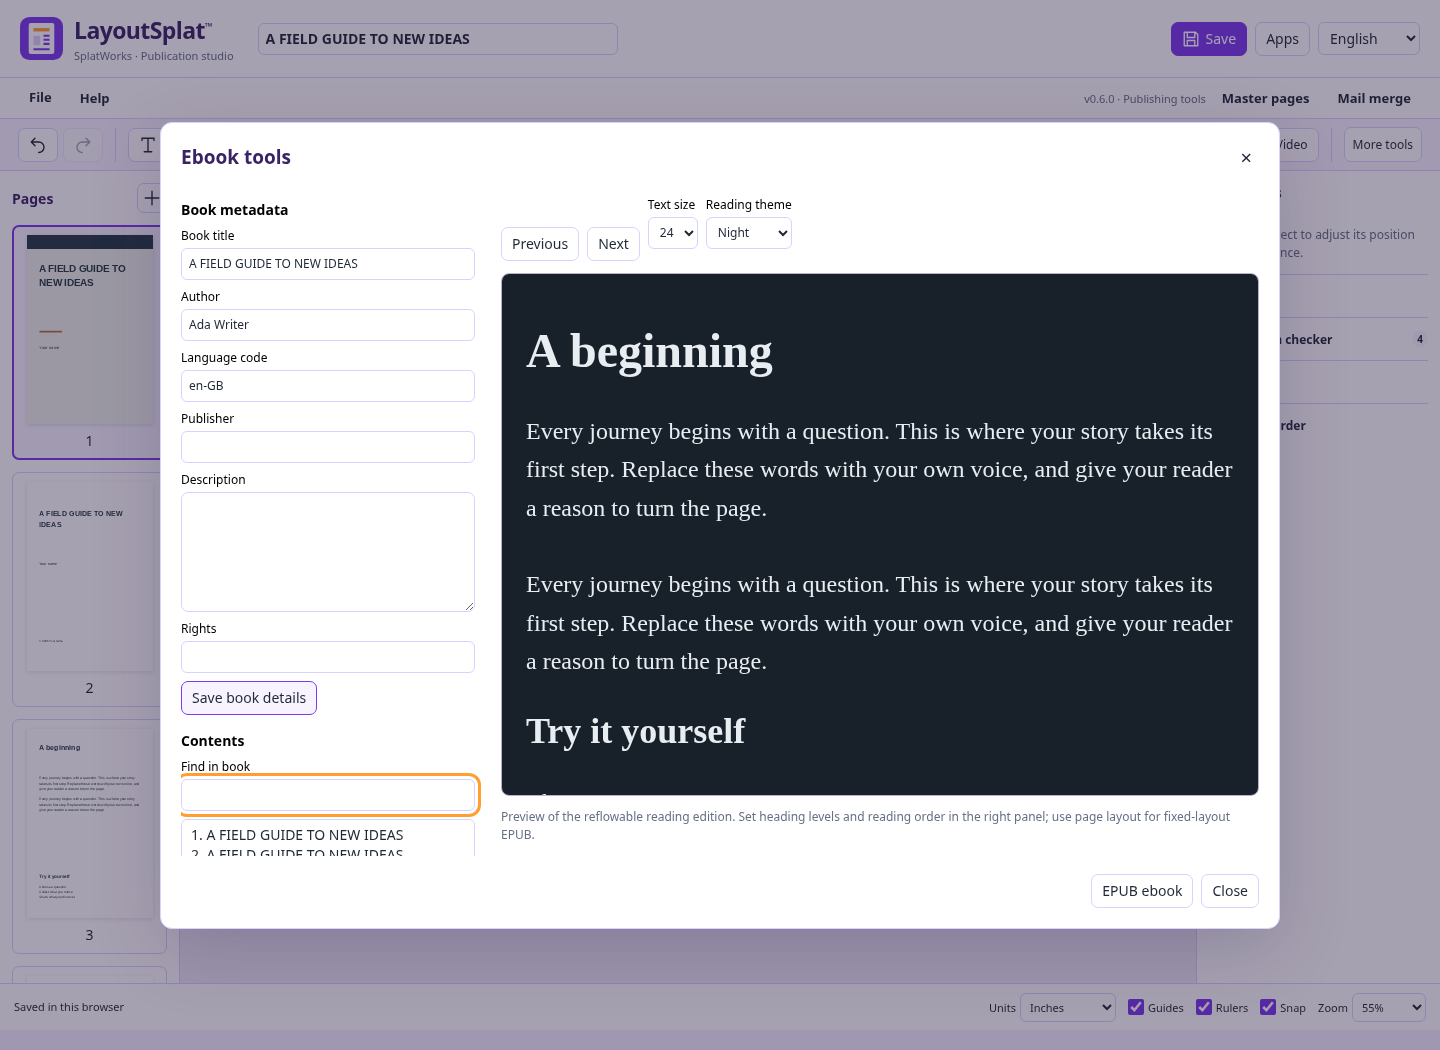Viewport: 1440px width, 1050px height.
Task: Click Save book details
Action: [249, 698]
